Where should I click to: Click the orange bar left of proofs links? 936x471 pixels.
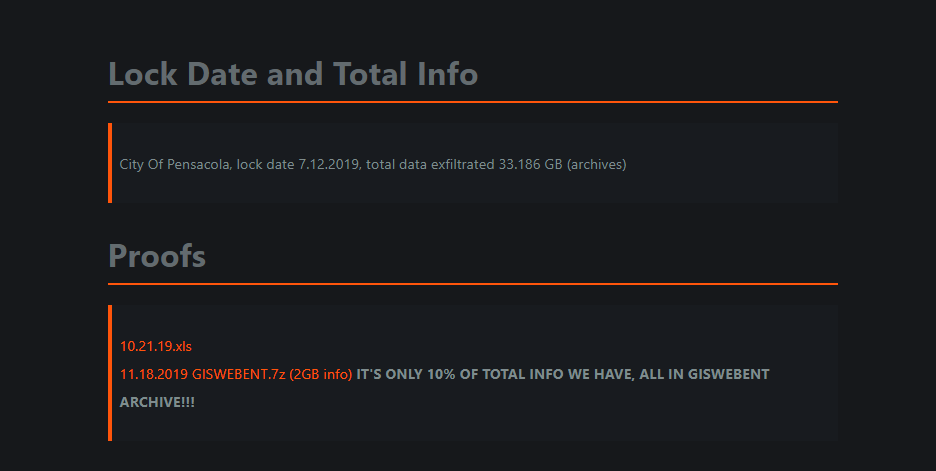pyautogui.click(x=110, y=373)
